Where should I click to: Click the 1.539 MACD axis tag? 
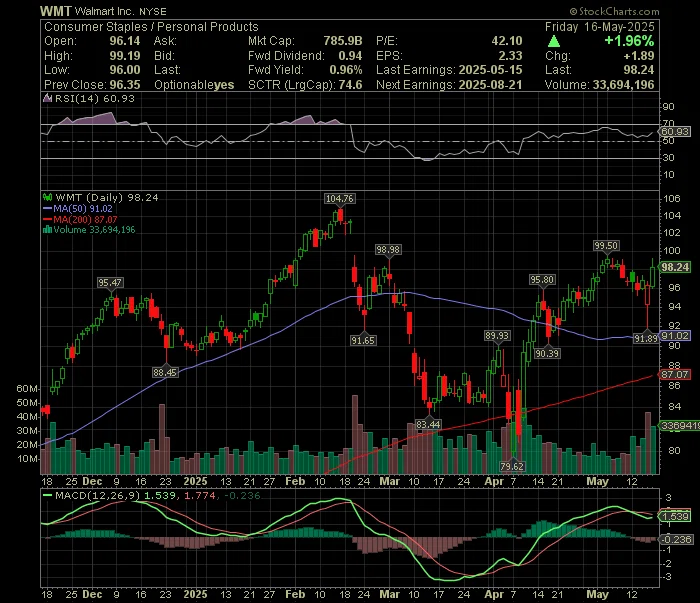(x=675, y=516)
